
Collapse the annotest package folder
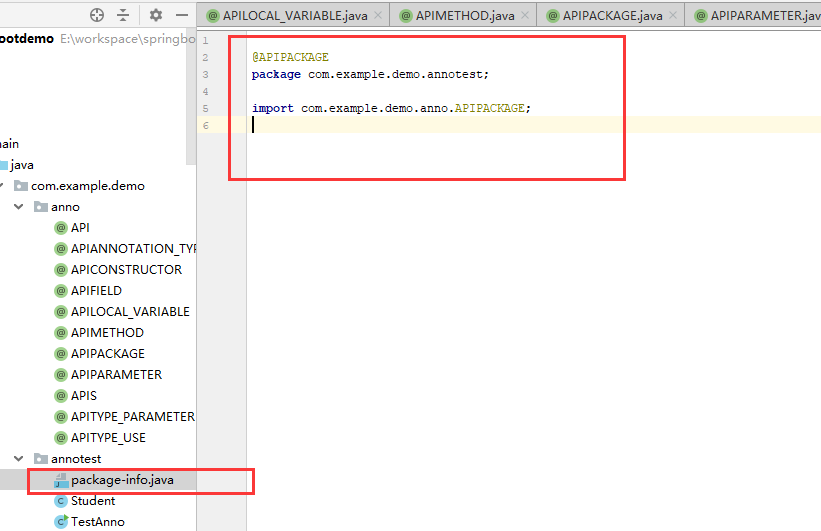(19, 459)
